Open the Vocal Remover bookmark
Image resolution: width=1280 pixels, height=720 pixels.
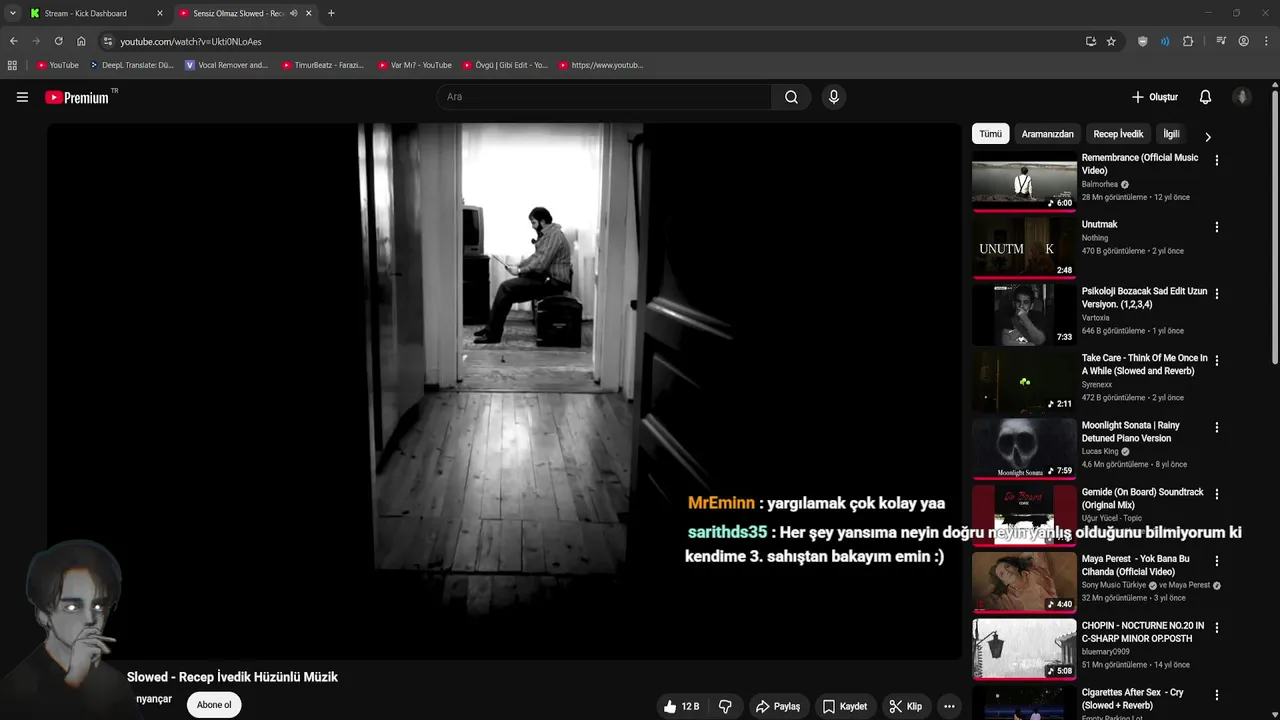[x=227, y=65]
